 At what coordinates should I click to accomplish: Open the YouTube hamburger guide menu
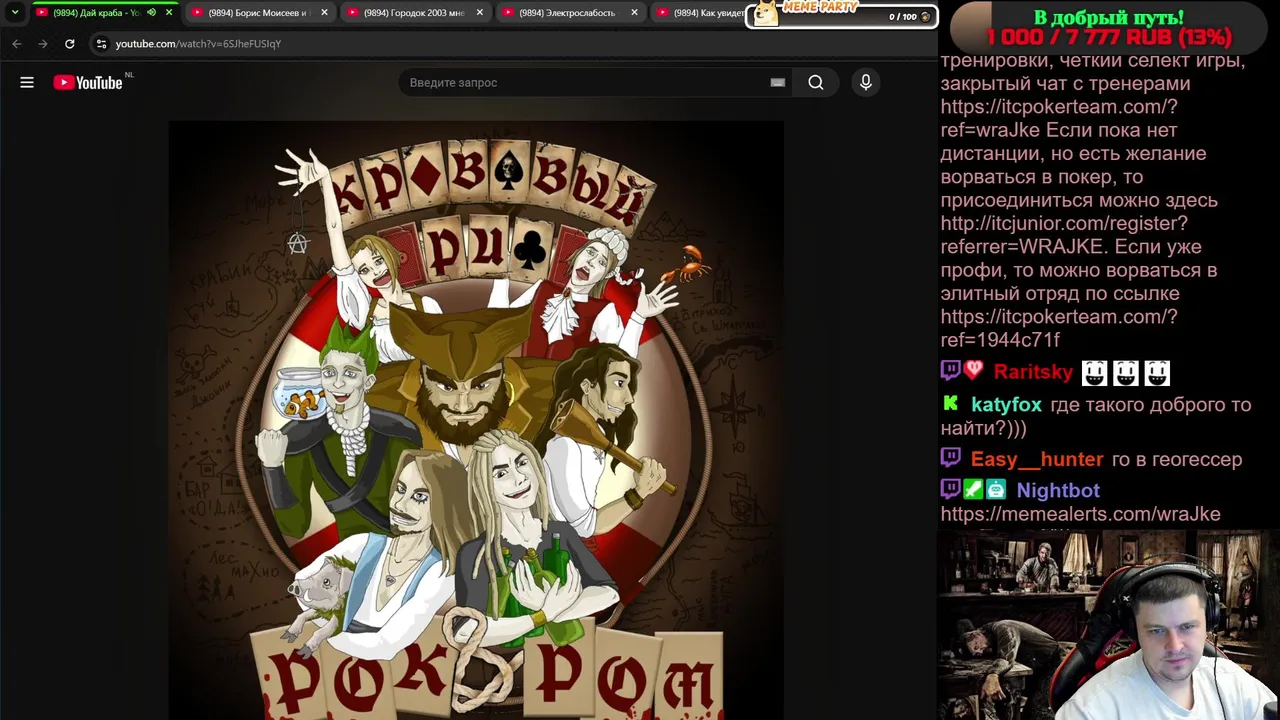pyautogui.click(x=27, y=83)
